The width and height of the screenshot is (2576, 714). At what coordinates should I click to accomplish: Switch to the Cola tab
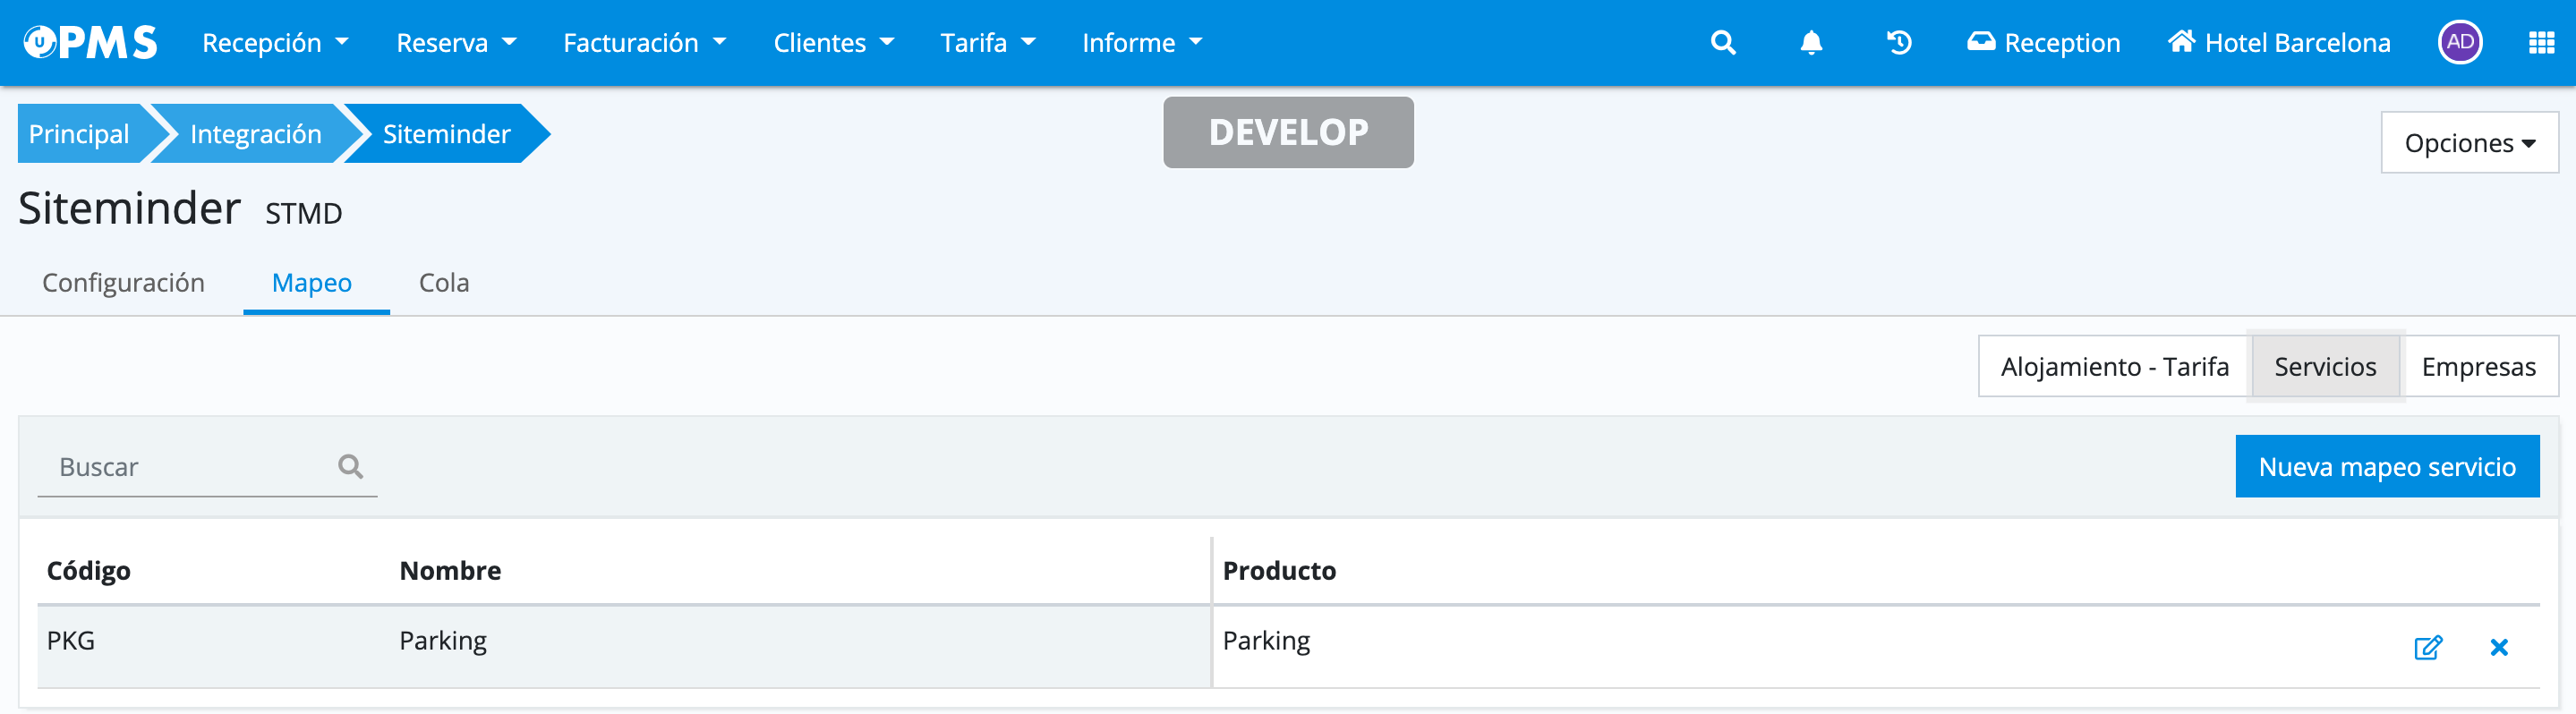(x=443, y=283)
